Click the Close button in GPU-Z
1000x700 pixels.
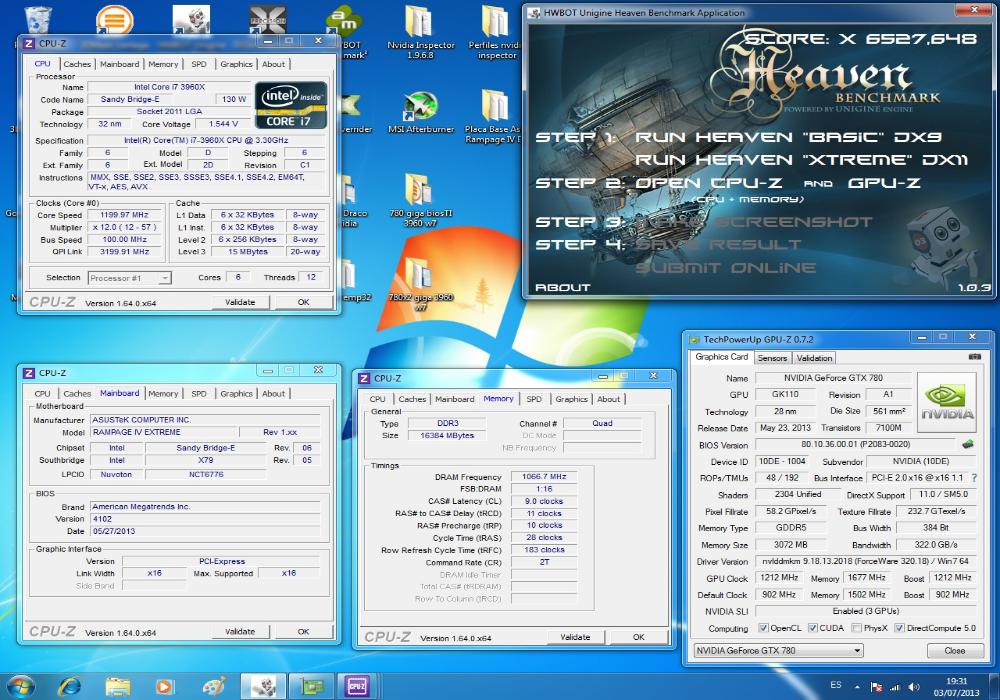pos(955,650)
